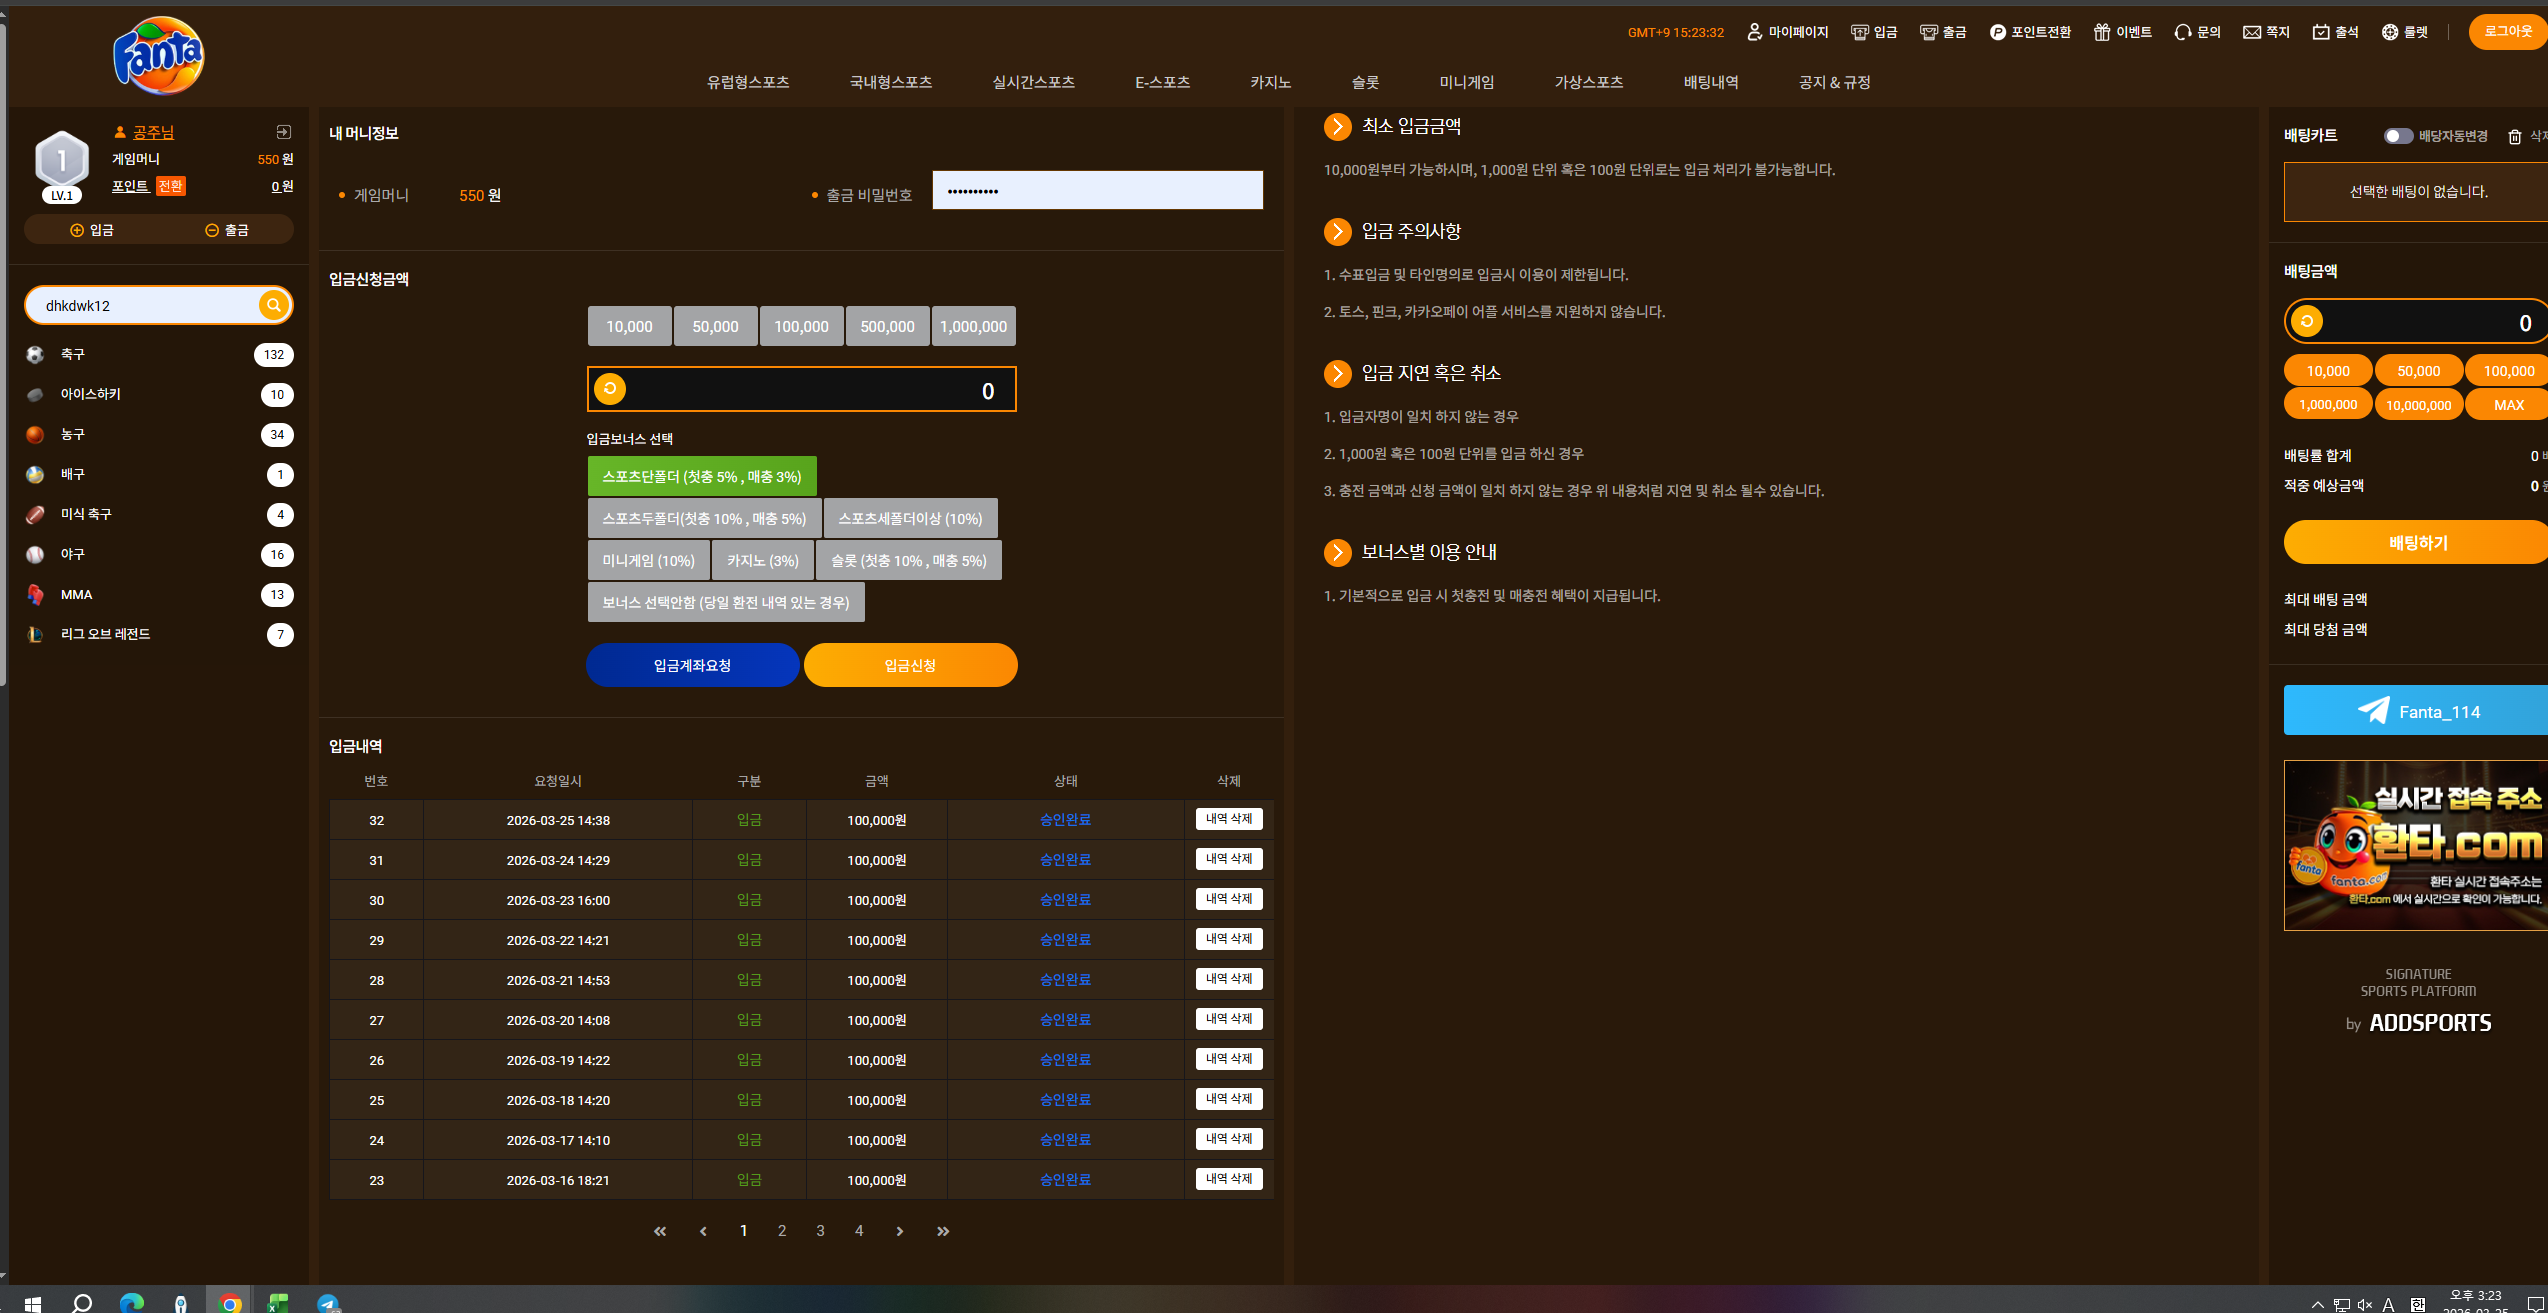2548x1313 pixels.
Task: Toggle the 배당자동변경 switch
Action: (x=2398, y=136)
